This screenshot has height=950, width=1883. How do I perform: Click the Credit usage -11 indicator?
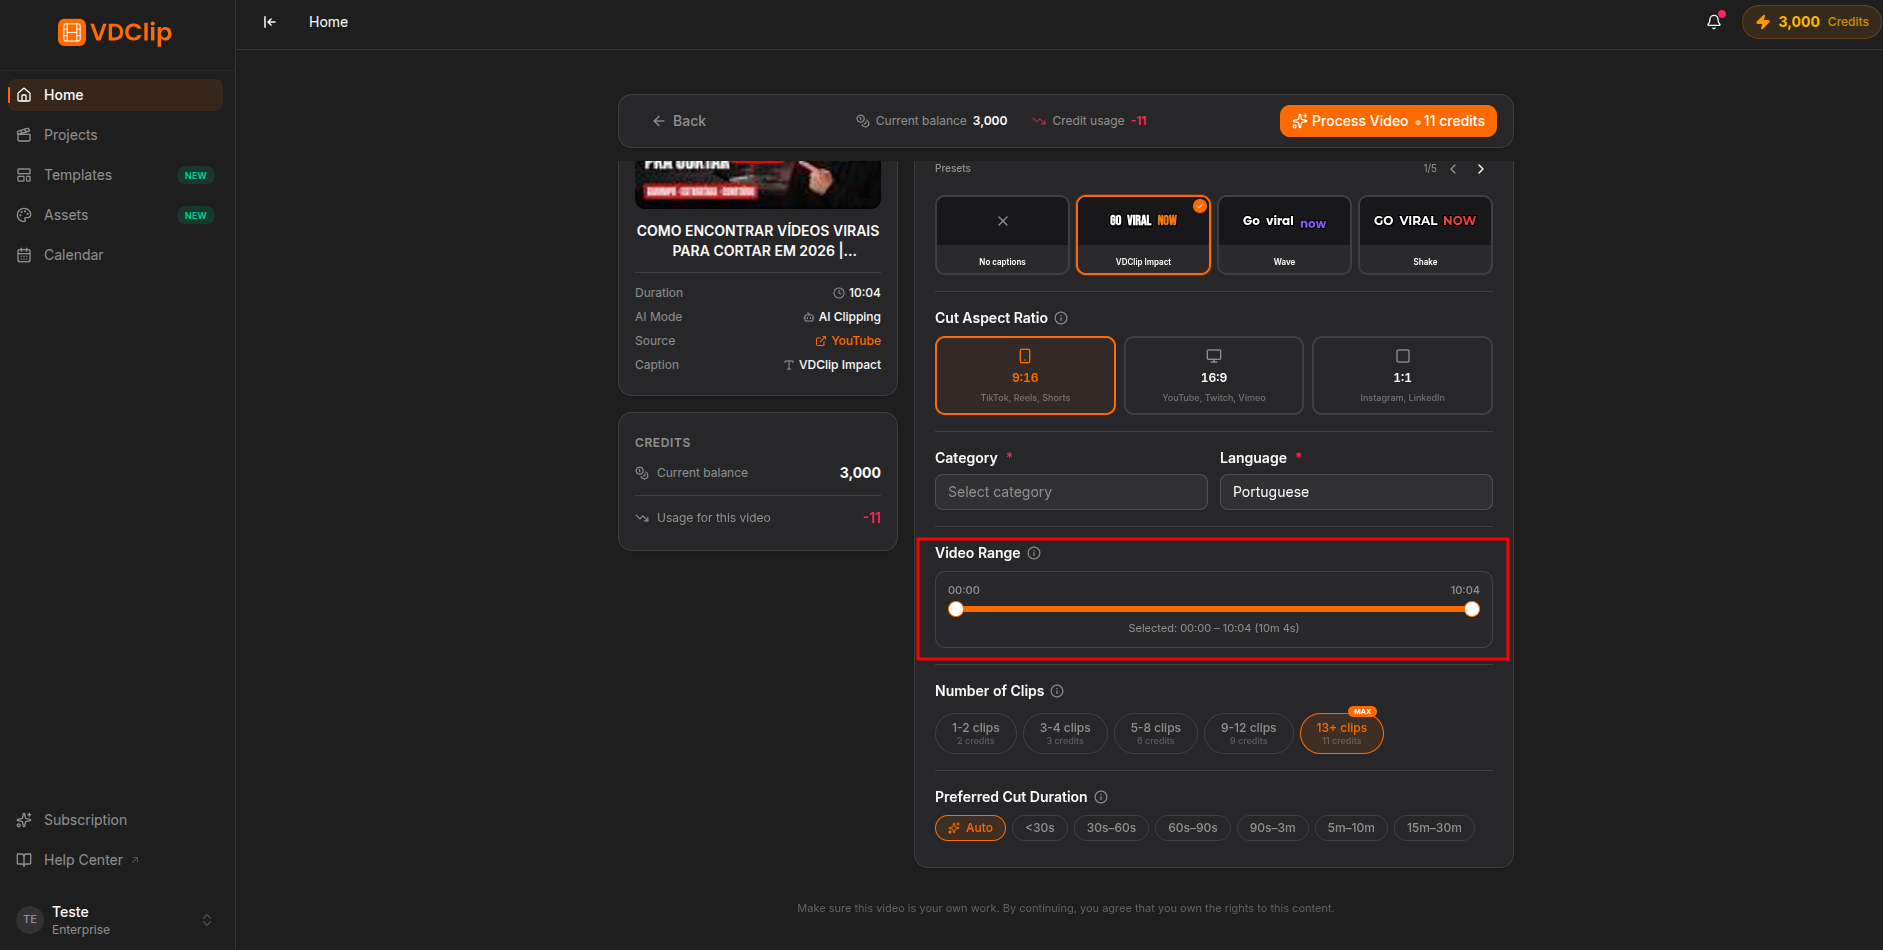pos(1090,121)
